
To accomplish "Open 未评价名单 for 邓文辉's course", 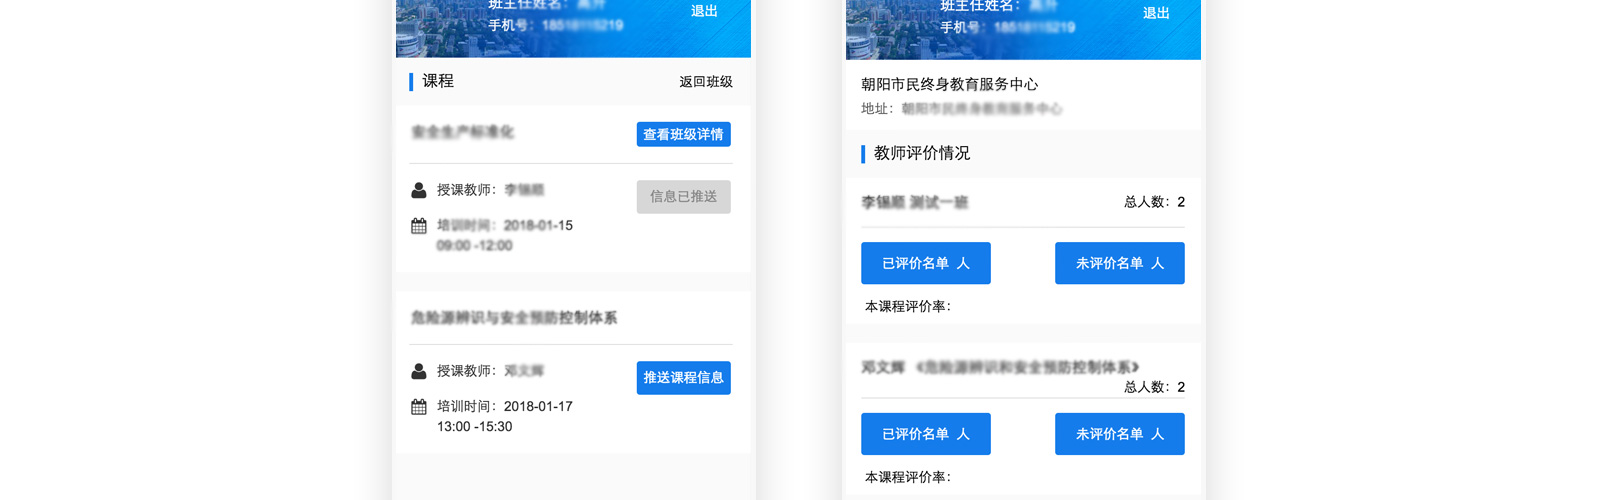I will [1119, 434].
